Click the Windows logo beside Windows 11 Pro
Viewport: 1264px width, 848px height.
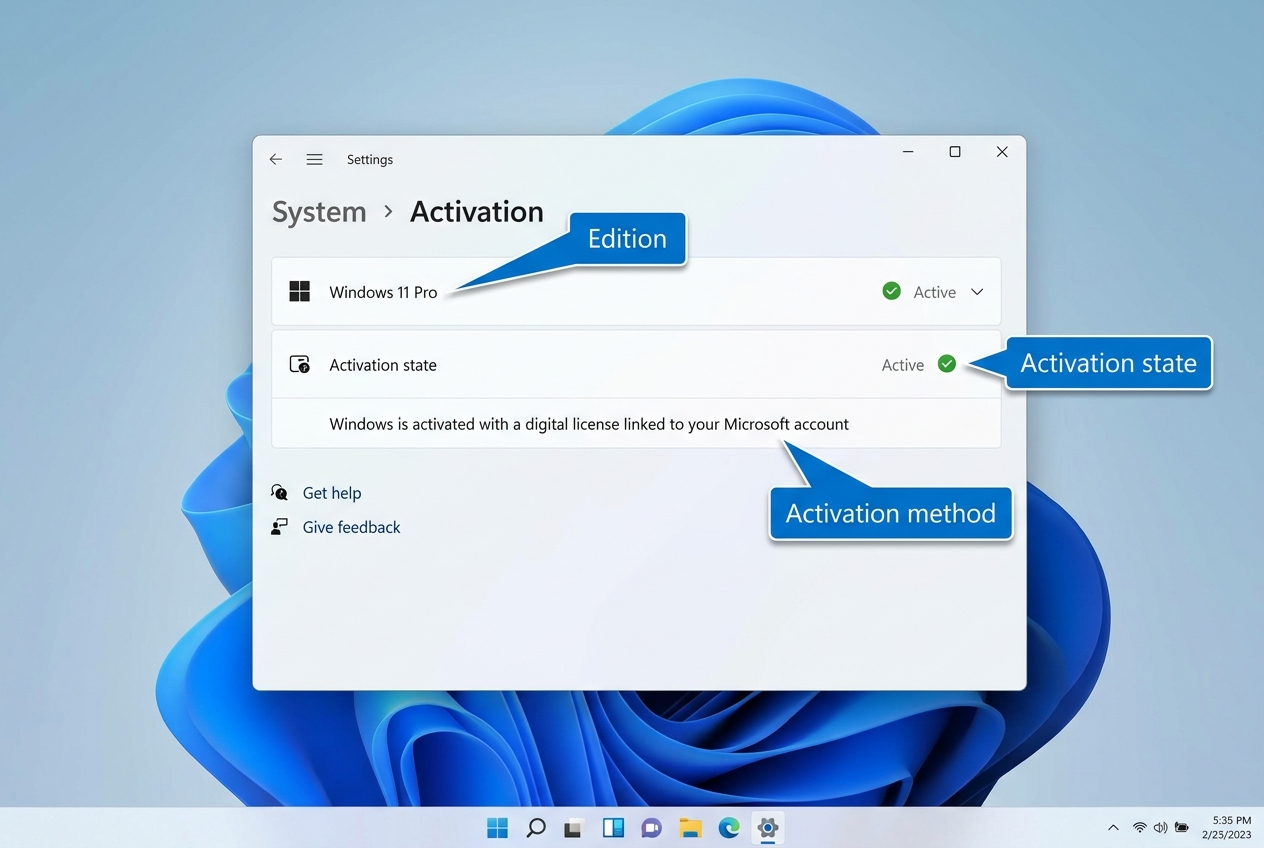299,292
